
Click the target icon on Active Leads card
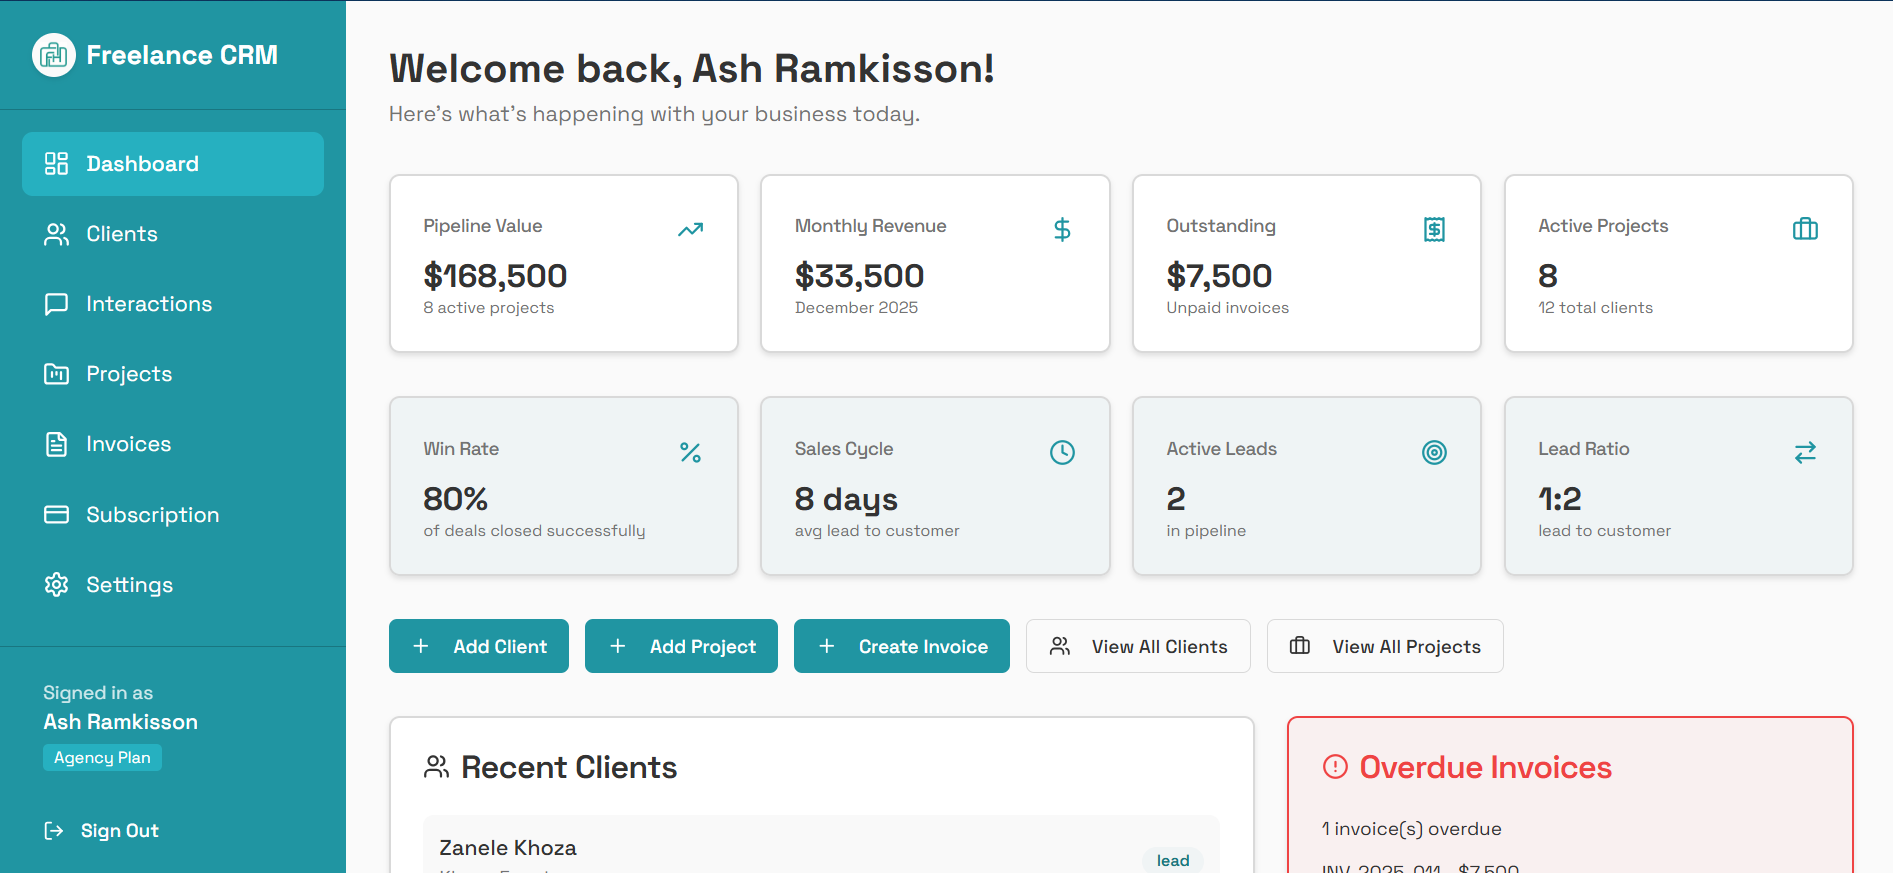pos(1434,452)
